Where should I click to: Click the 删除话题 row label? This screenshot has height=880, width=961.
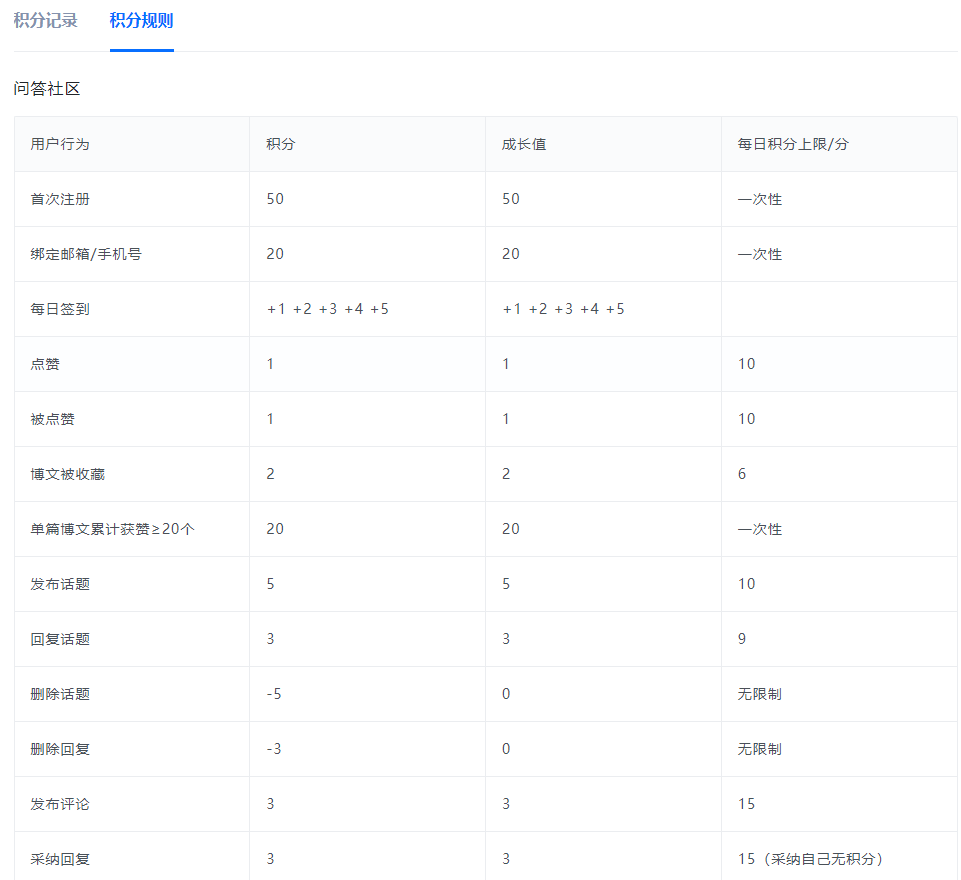click(60, 694)
